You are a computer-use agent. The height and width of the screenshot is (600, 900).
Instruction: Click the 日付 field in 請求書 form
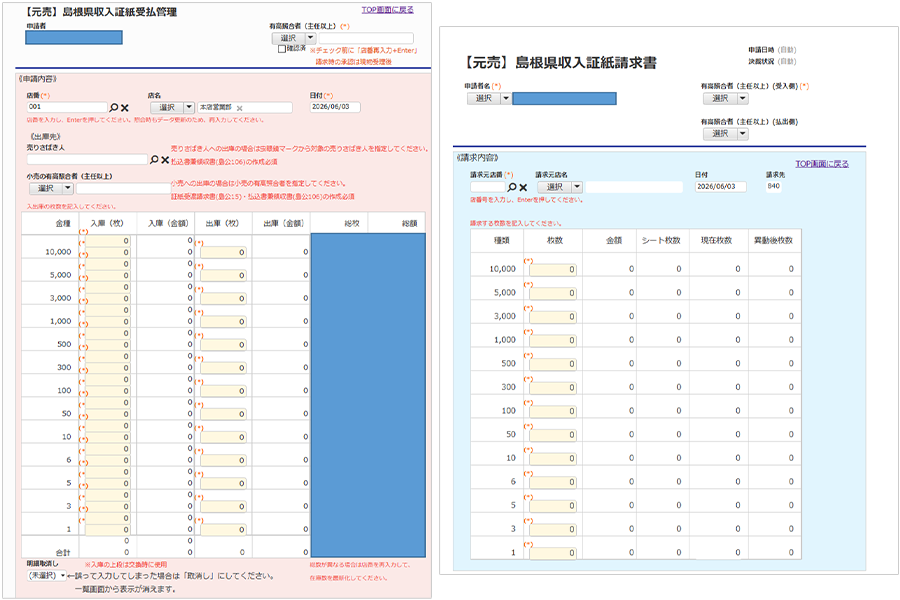720,187
